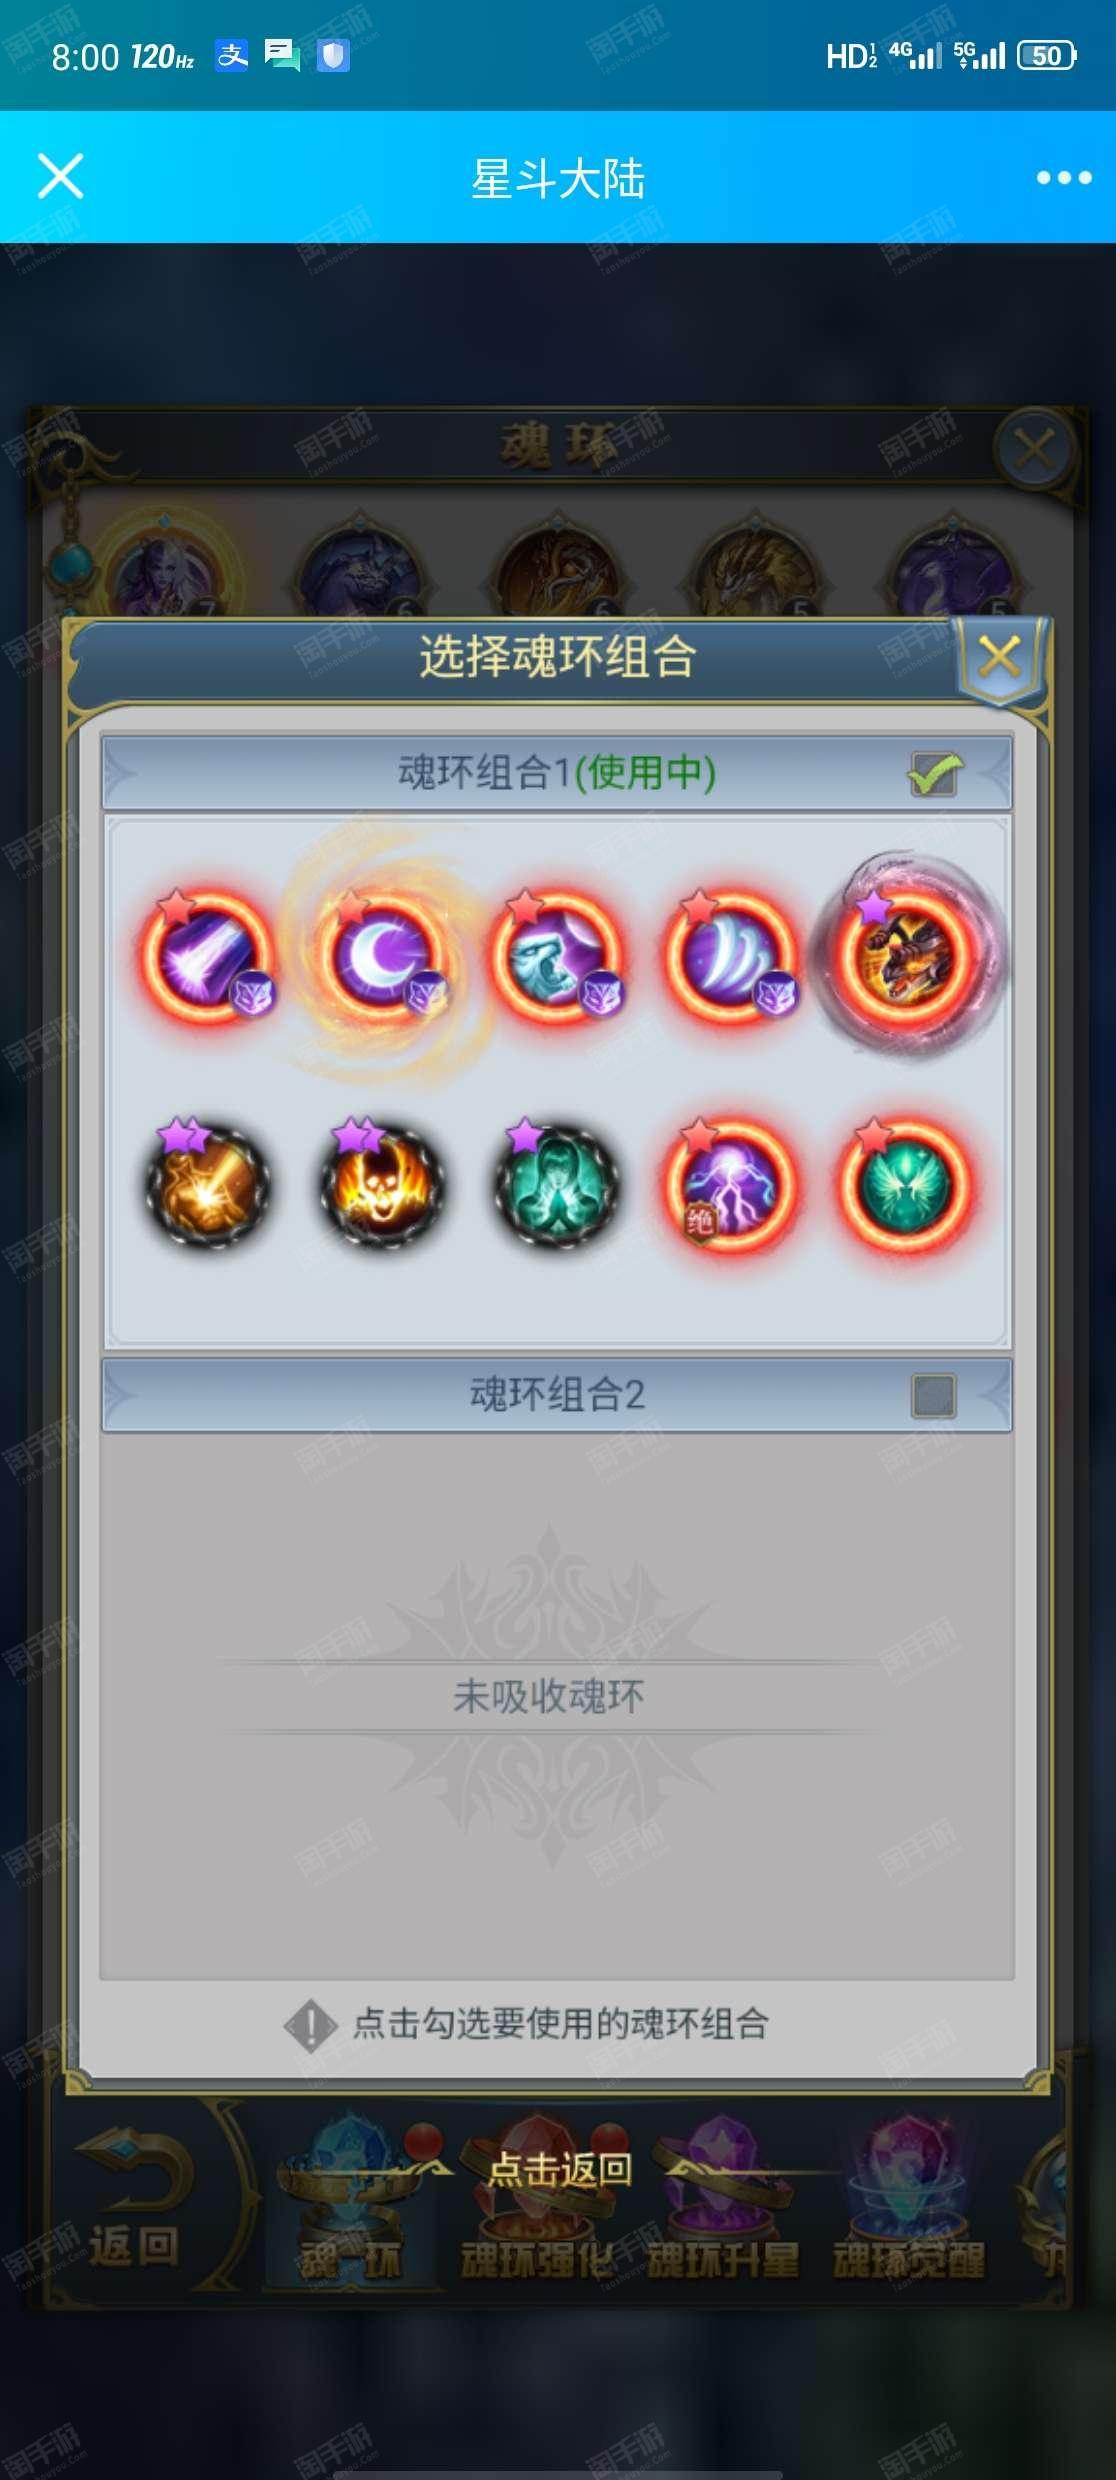This screenshot has width=1116, height=2480.
Task: Close the 选择魂环组合 dialog
Action: (999, 658)
